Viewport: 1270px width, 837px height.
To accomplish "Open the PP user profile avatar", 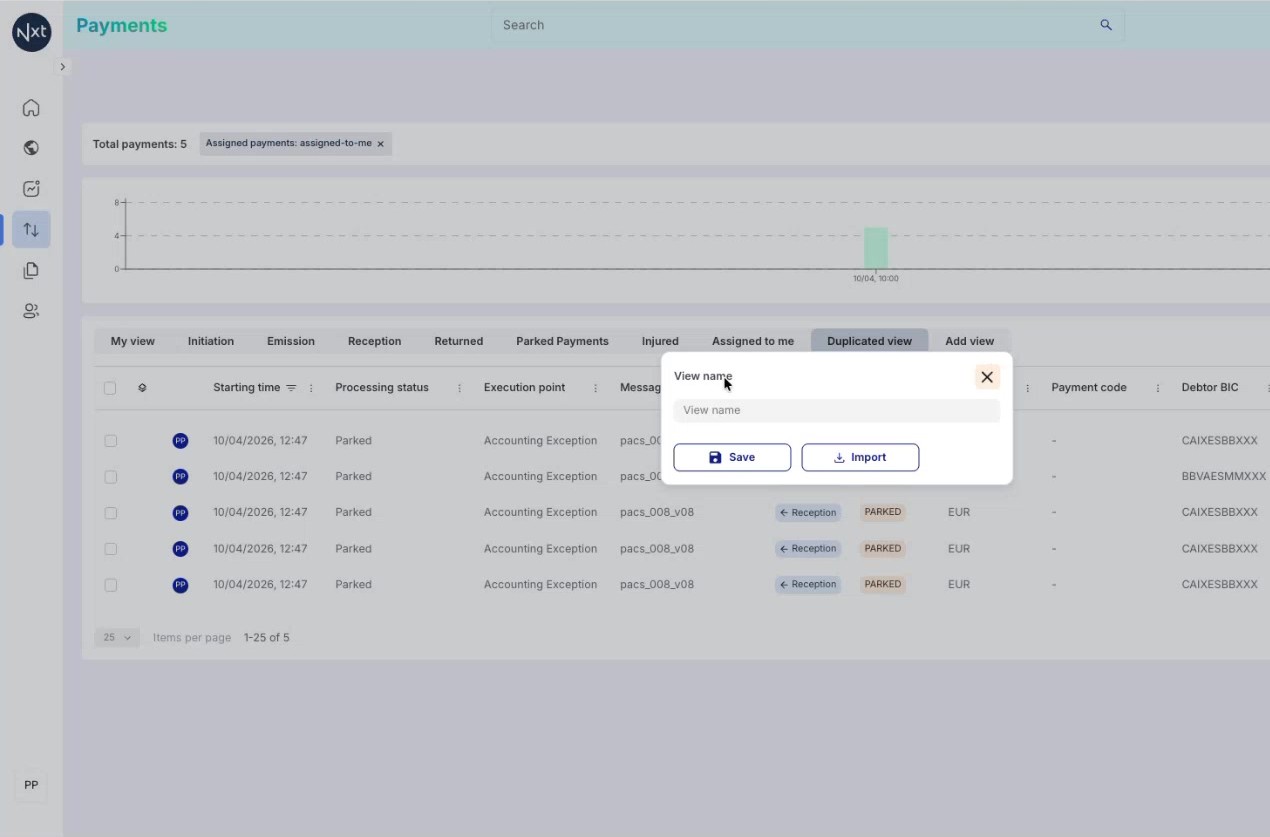I will 31,785.
